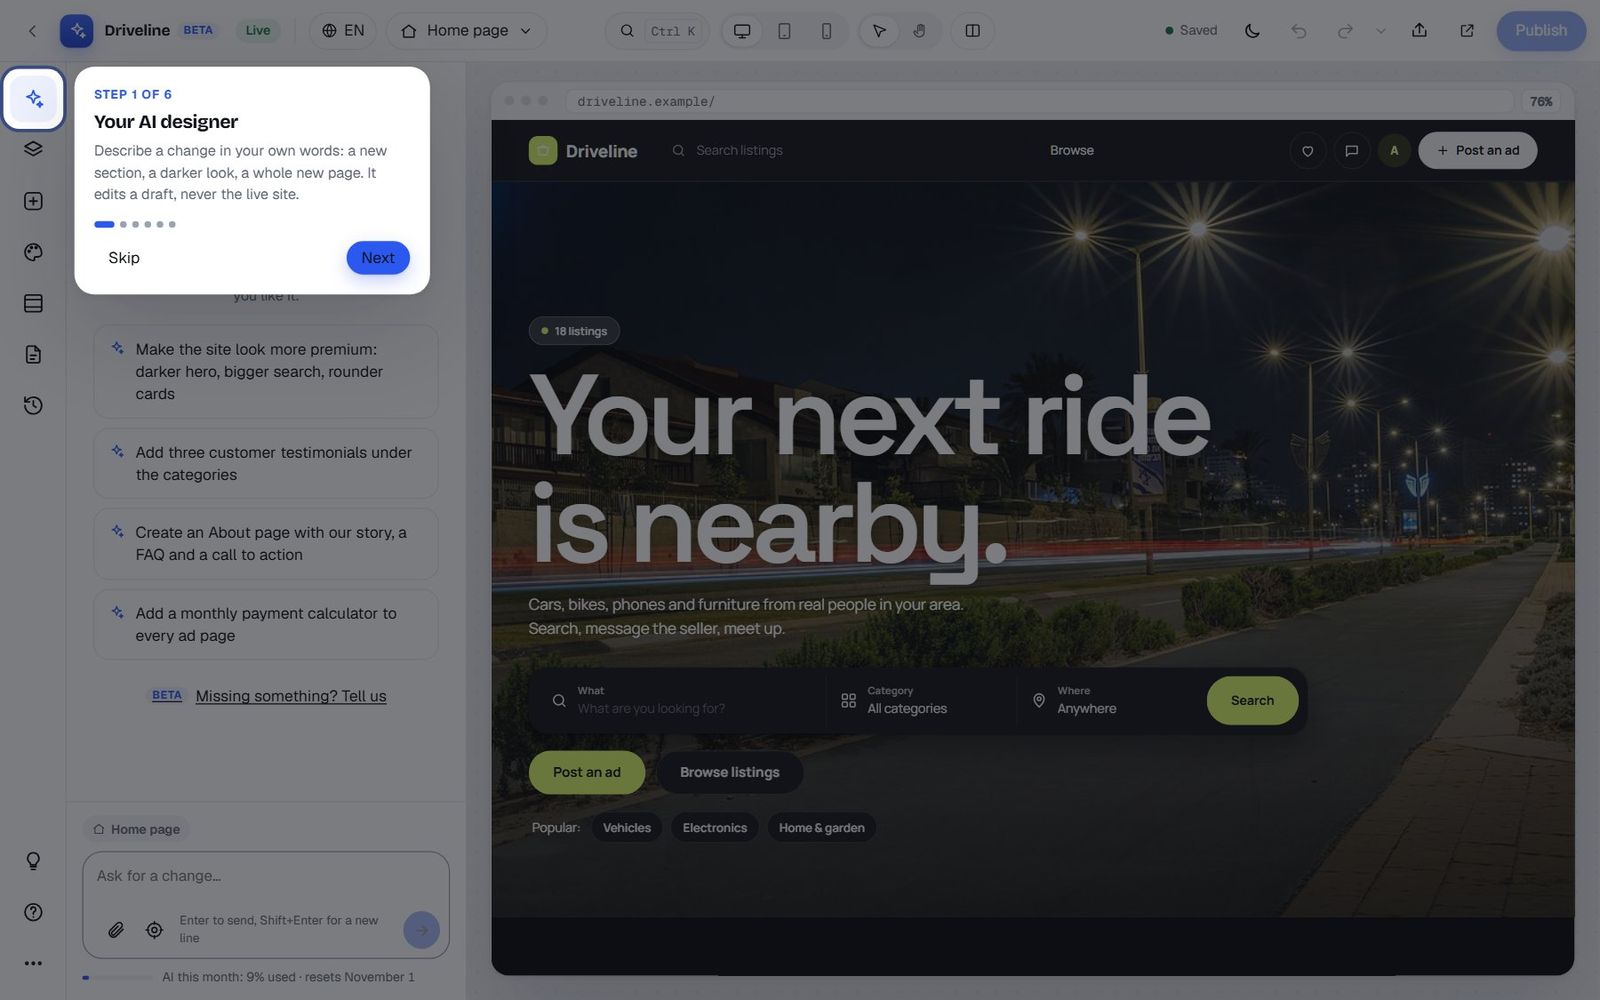
Task: Select the hand pan tool
Action: 919,31
